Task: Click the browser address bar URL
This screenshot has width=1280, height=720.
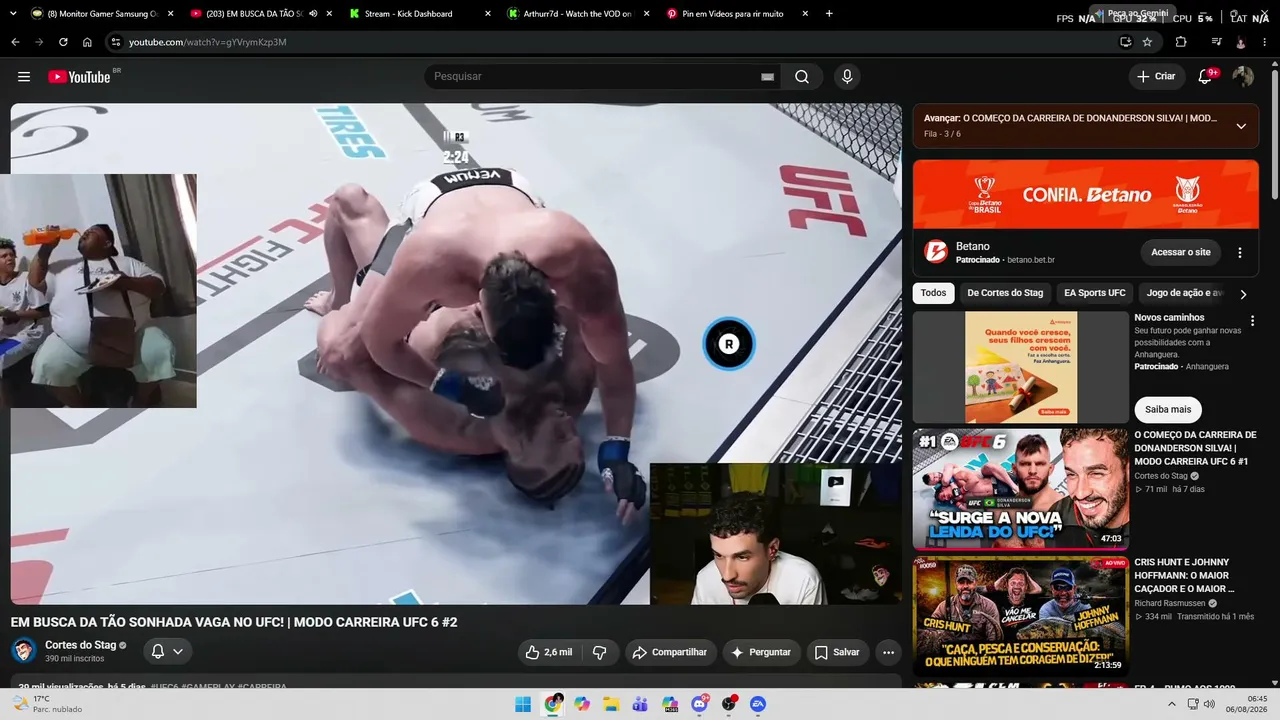Action: [x=208, y=42]
